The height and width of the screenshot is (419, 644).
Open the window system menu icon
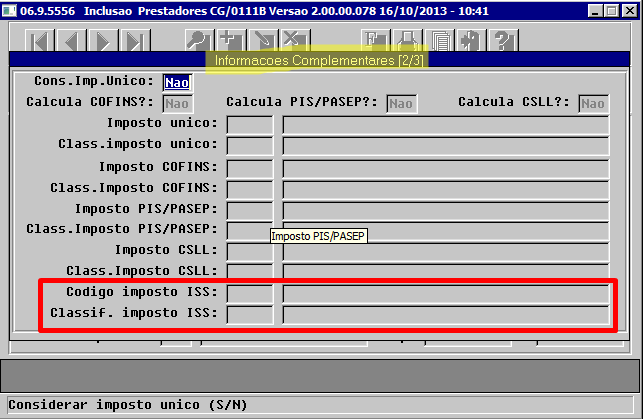pos(9,10)
